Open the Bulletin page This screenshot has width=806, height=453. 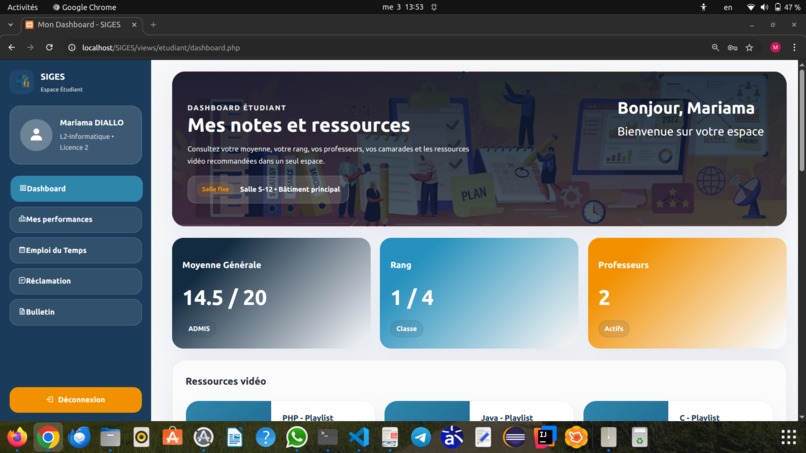76,312
